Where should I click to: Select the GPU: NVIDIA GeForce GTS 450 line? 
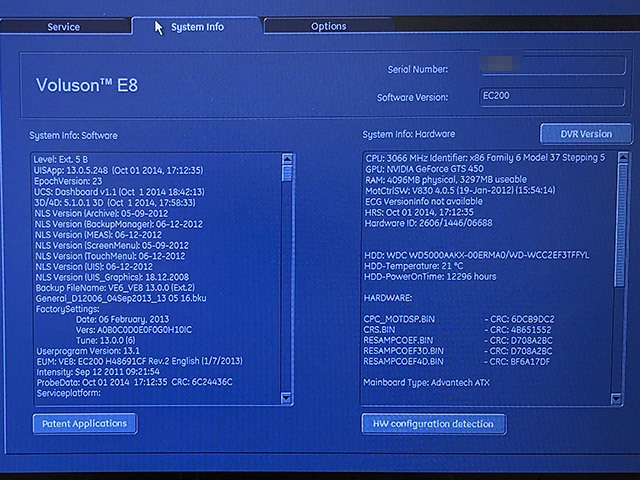tap(424, 169)
